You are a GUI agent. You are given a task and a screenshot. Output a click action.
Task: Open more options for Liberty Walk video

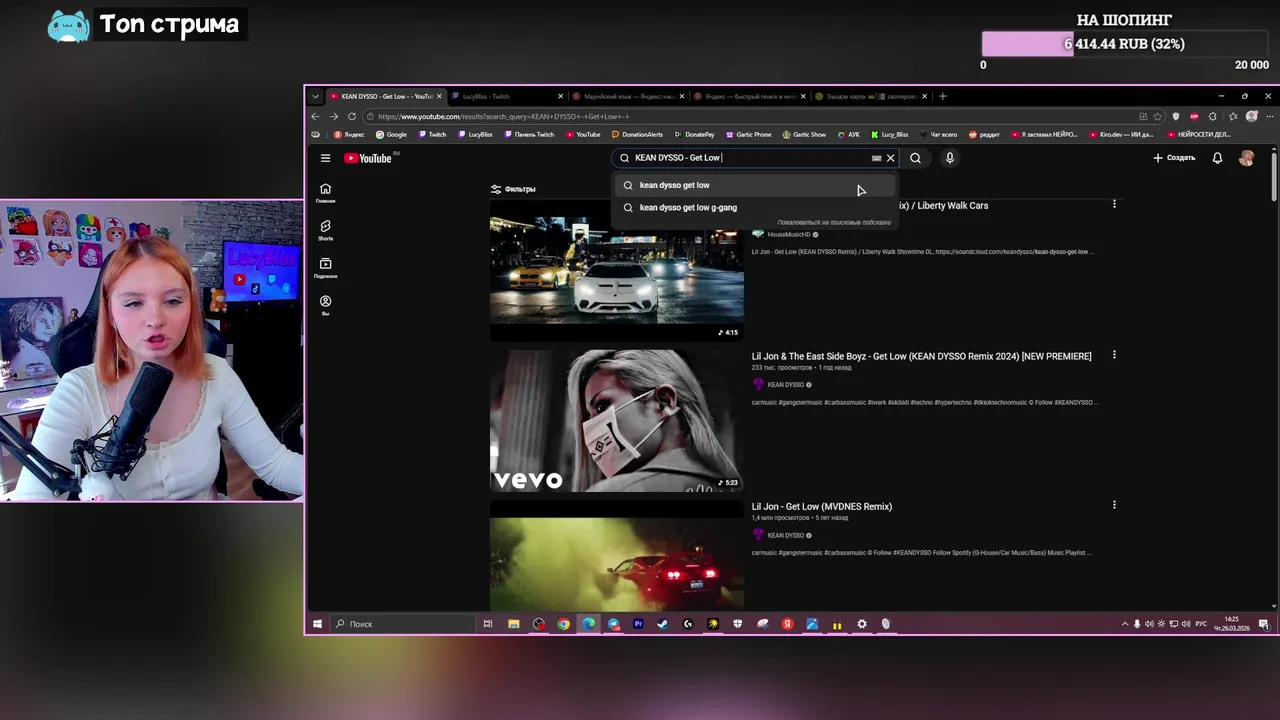(x=1114, y=204)
